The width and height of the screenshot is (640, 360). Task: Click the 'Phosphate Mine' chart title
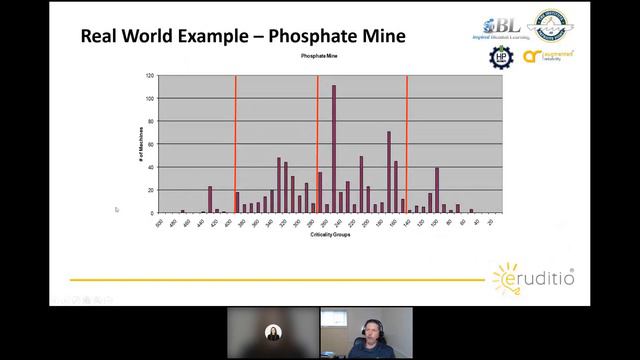click(319, 56)
